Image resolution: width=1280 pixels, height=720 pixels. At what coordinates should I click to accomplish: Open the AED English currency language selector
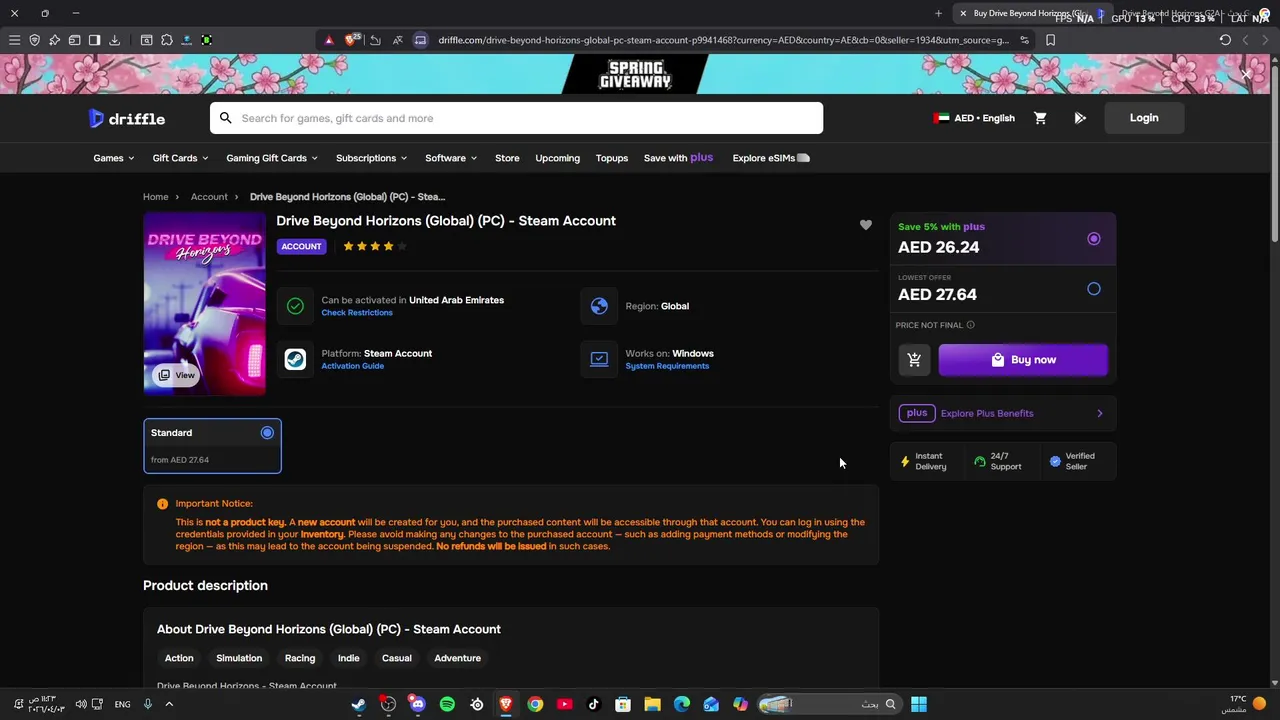tap(974, 118)
